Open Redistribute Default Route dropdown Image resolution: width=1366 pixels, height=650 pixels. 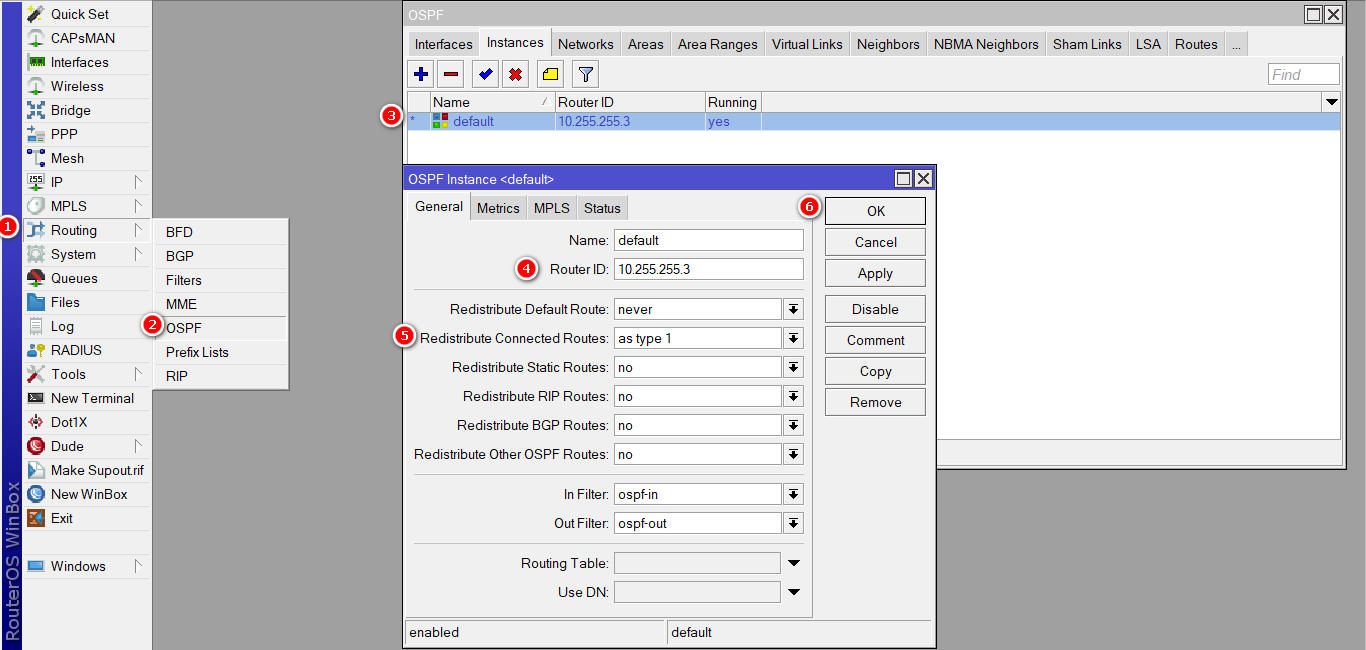(x=794, y=309)
